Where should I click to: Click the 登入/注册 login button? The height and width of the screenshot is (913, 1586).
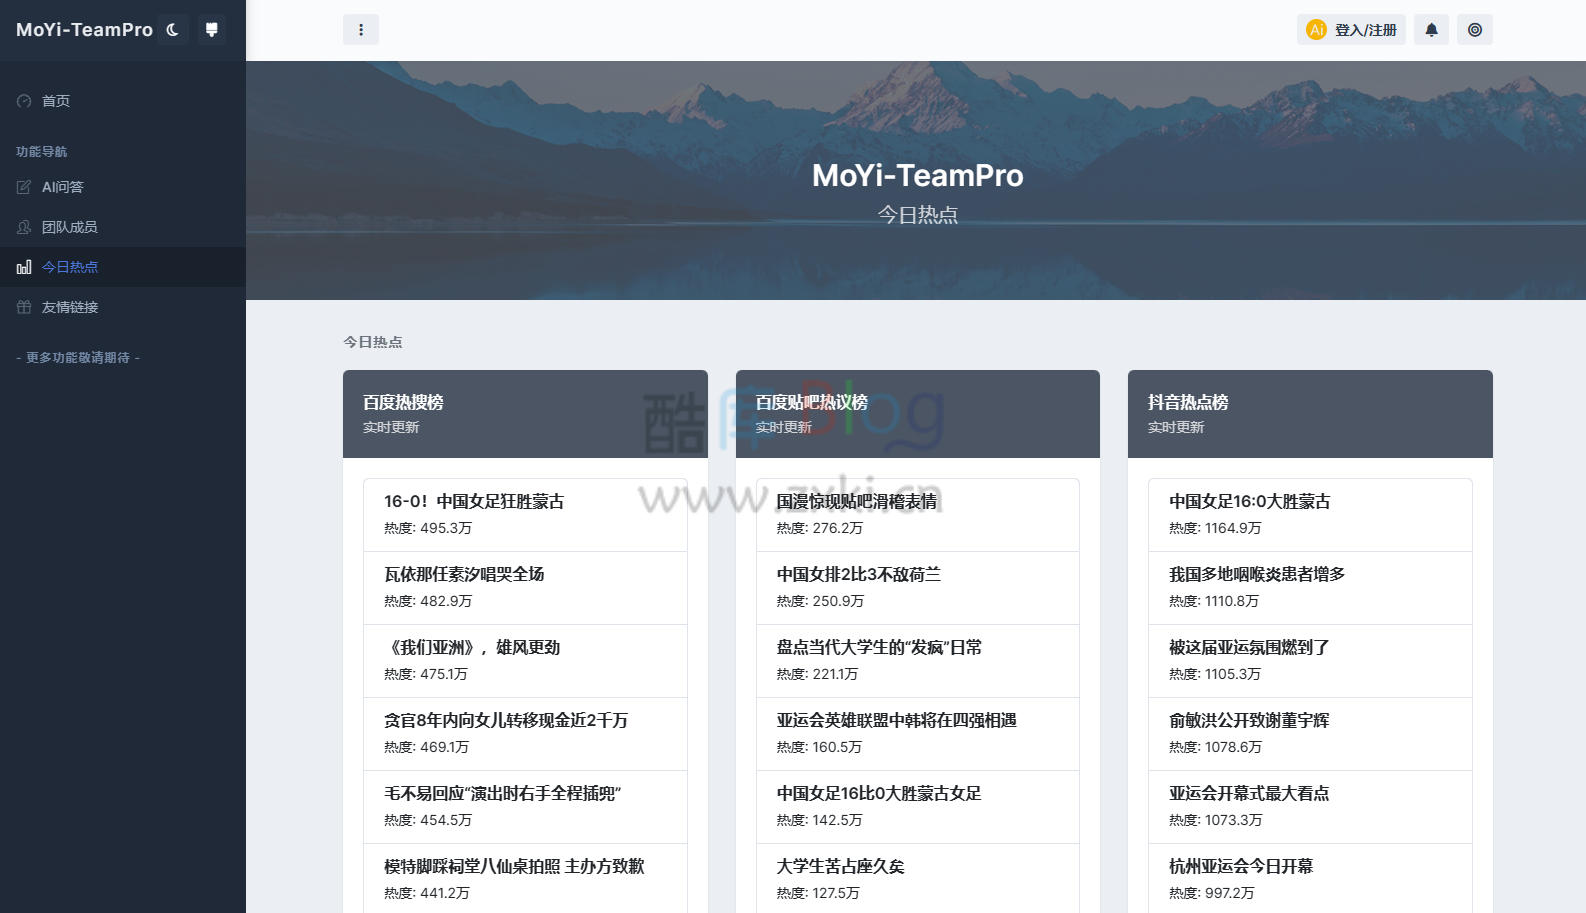pos(1351,30)
